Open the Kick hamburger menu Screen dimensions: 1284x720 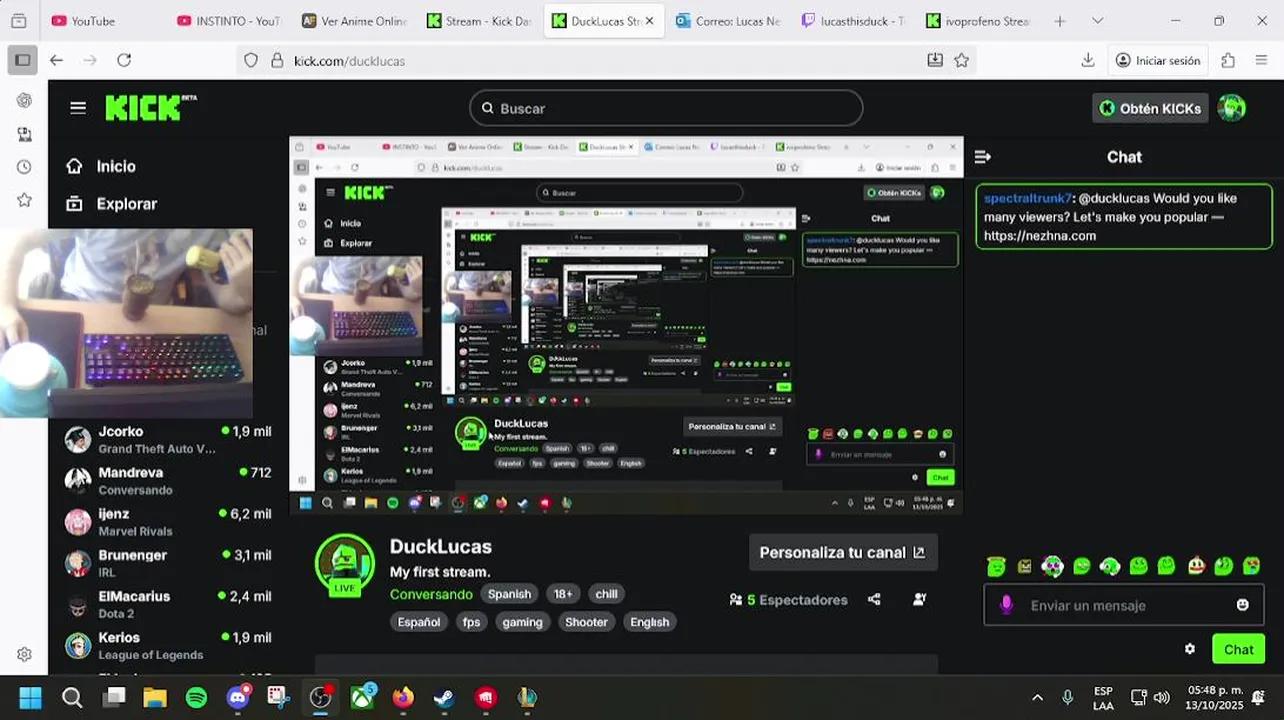pyautogui.click(x=78, y=108)
